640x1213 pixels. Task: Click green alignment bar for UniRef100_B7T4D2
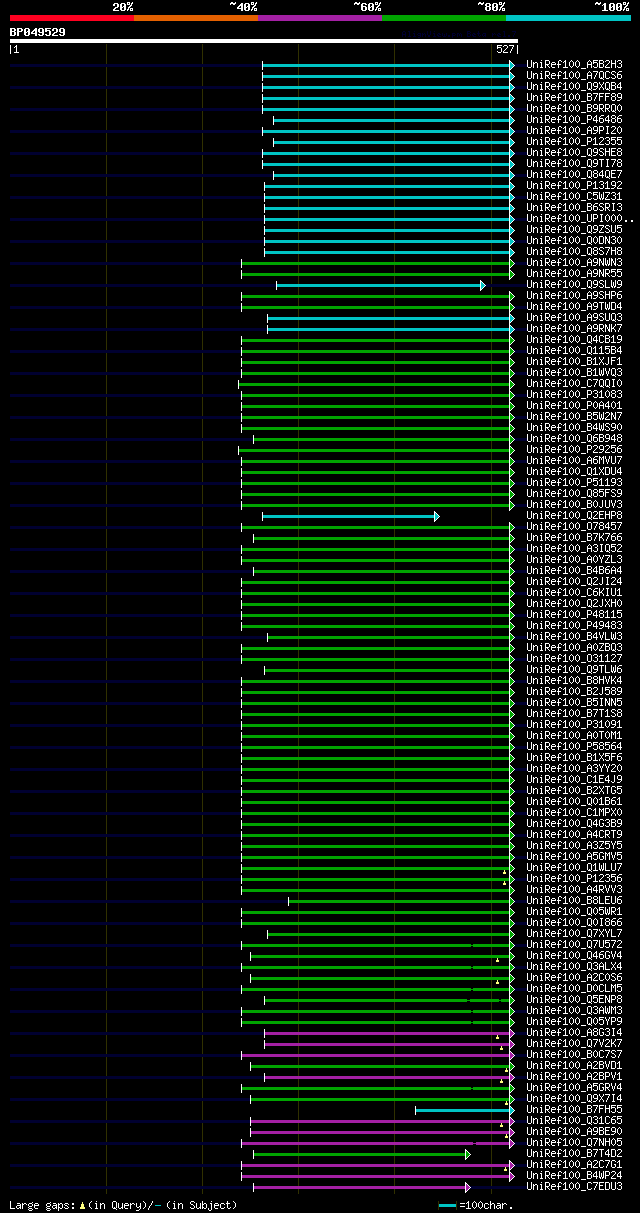point(361,1154)
